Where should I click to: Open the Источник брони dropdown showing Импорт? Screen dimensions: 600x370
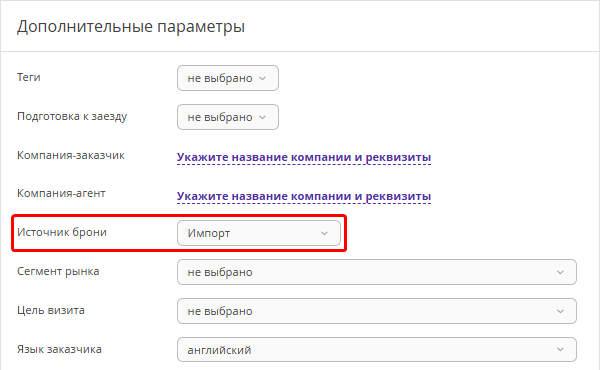point(259,233)
